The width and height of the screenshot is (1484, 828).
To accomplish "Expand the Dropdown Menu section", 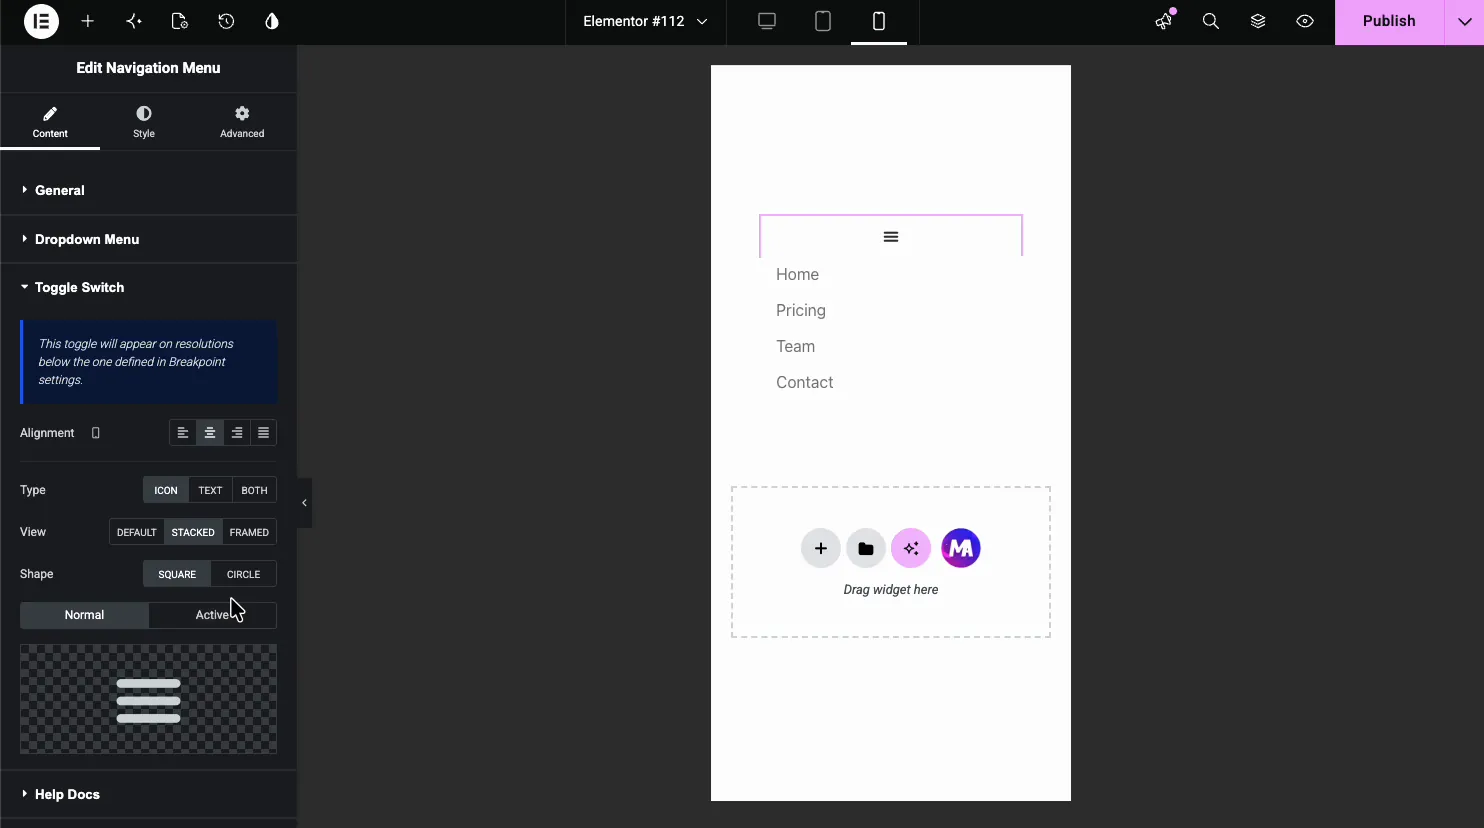I will (x=148, y=239).
